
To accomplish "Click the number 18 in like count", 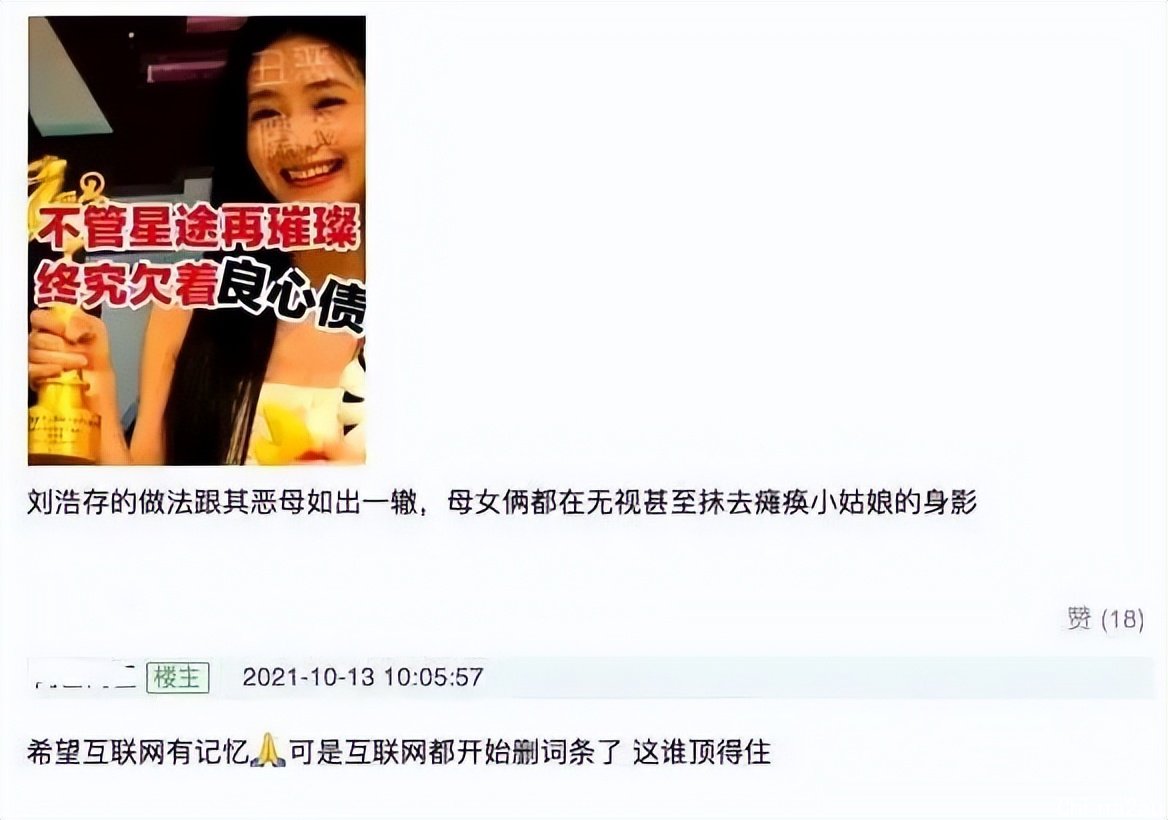I will 1122,620.
